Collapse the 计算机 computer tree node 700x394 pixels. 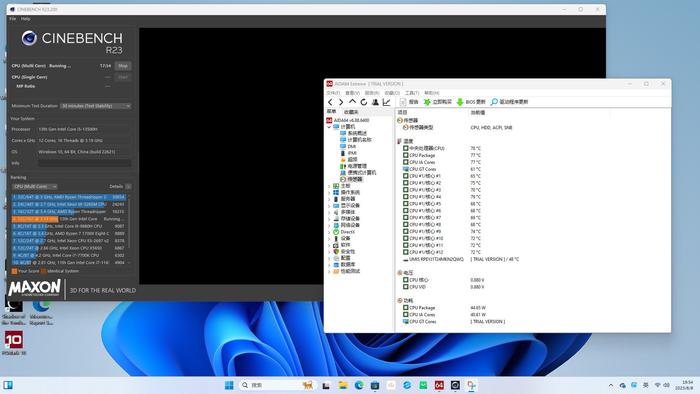click(x=329, y=127)
